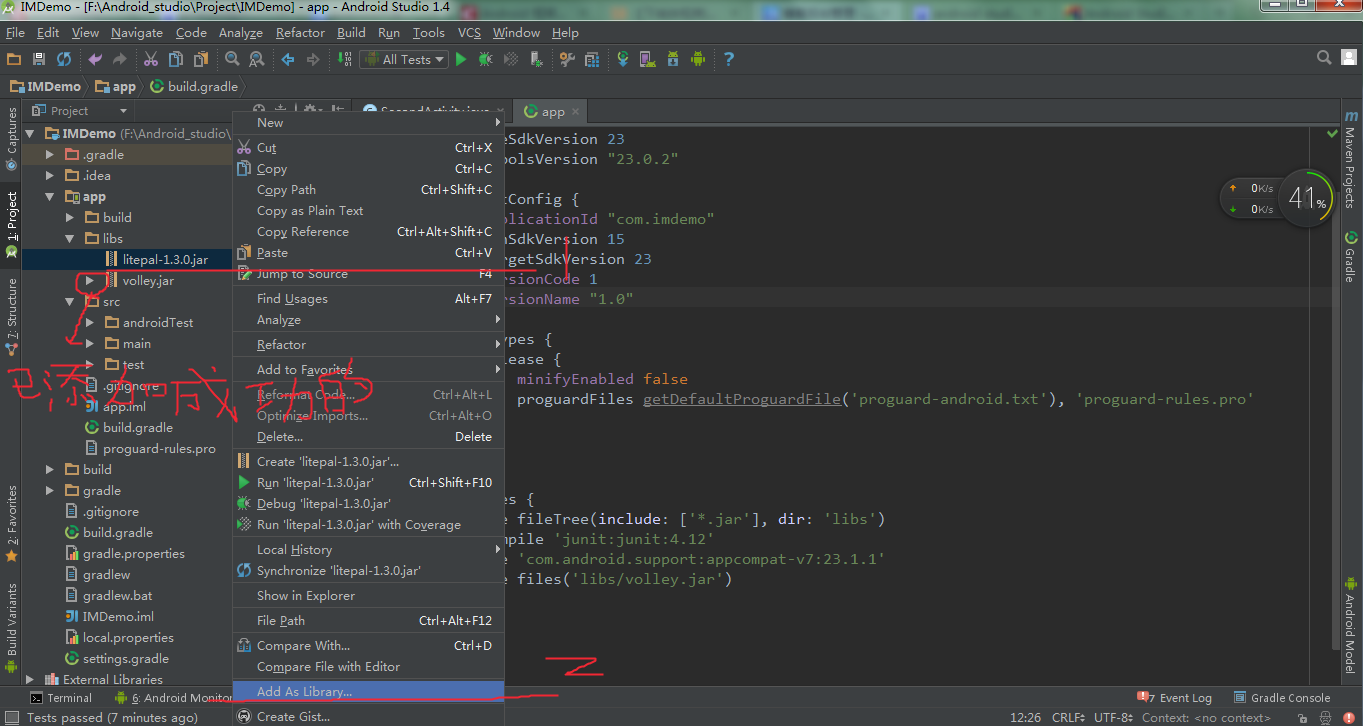Navigate Back with the left arrow icon
The height and width of the screenshot is (726, 1363).
point(288,60)
